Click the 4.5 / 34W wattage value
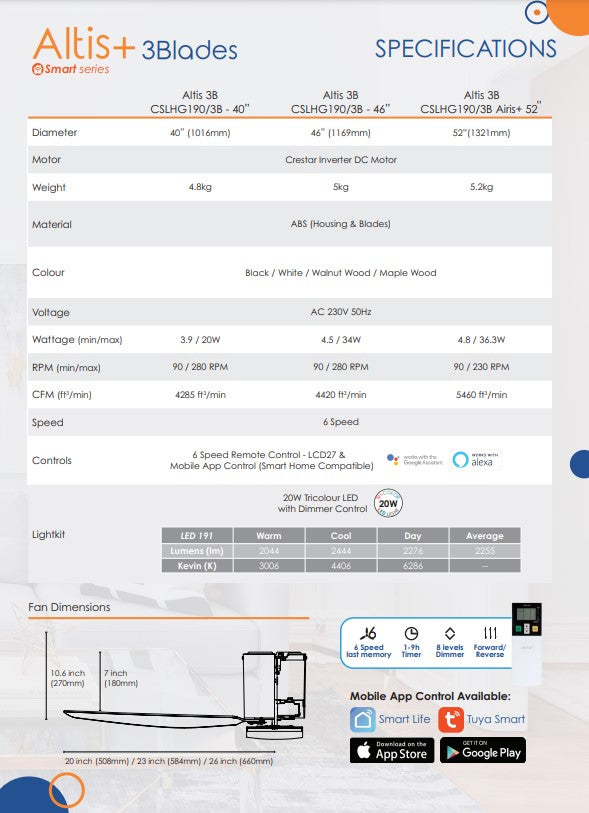The image size is (589, 813). (x=341, y=340)
